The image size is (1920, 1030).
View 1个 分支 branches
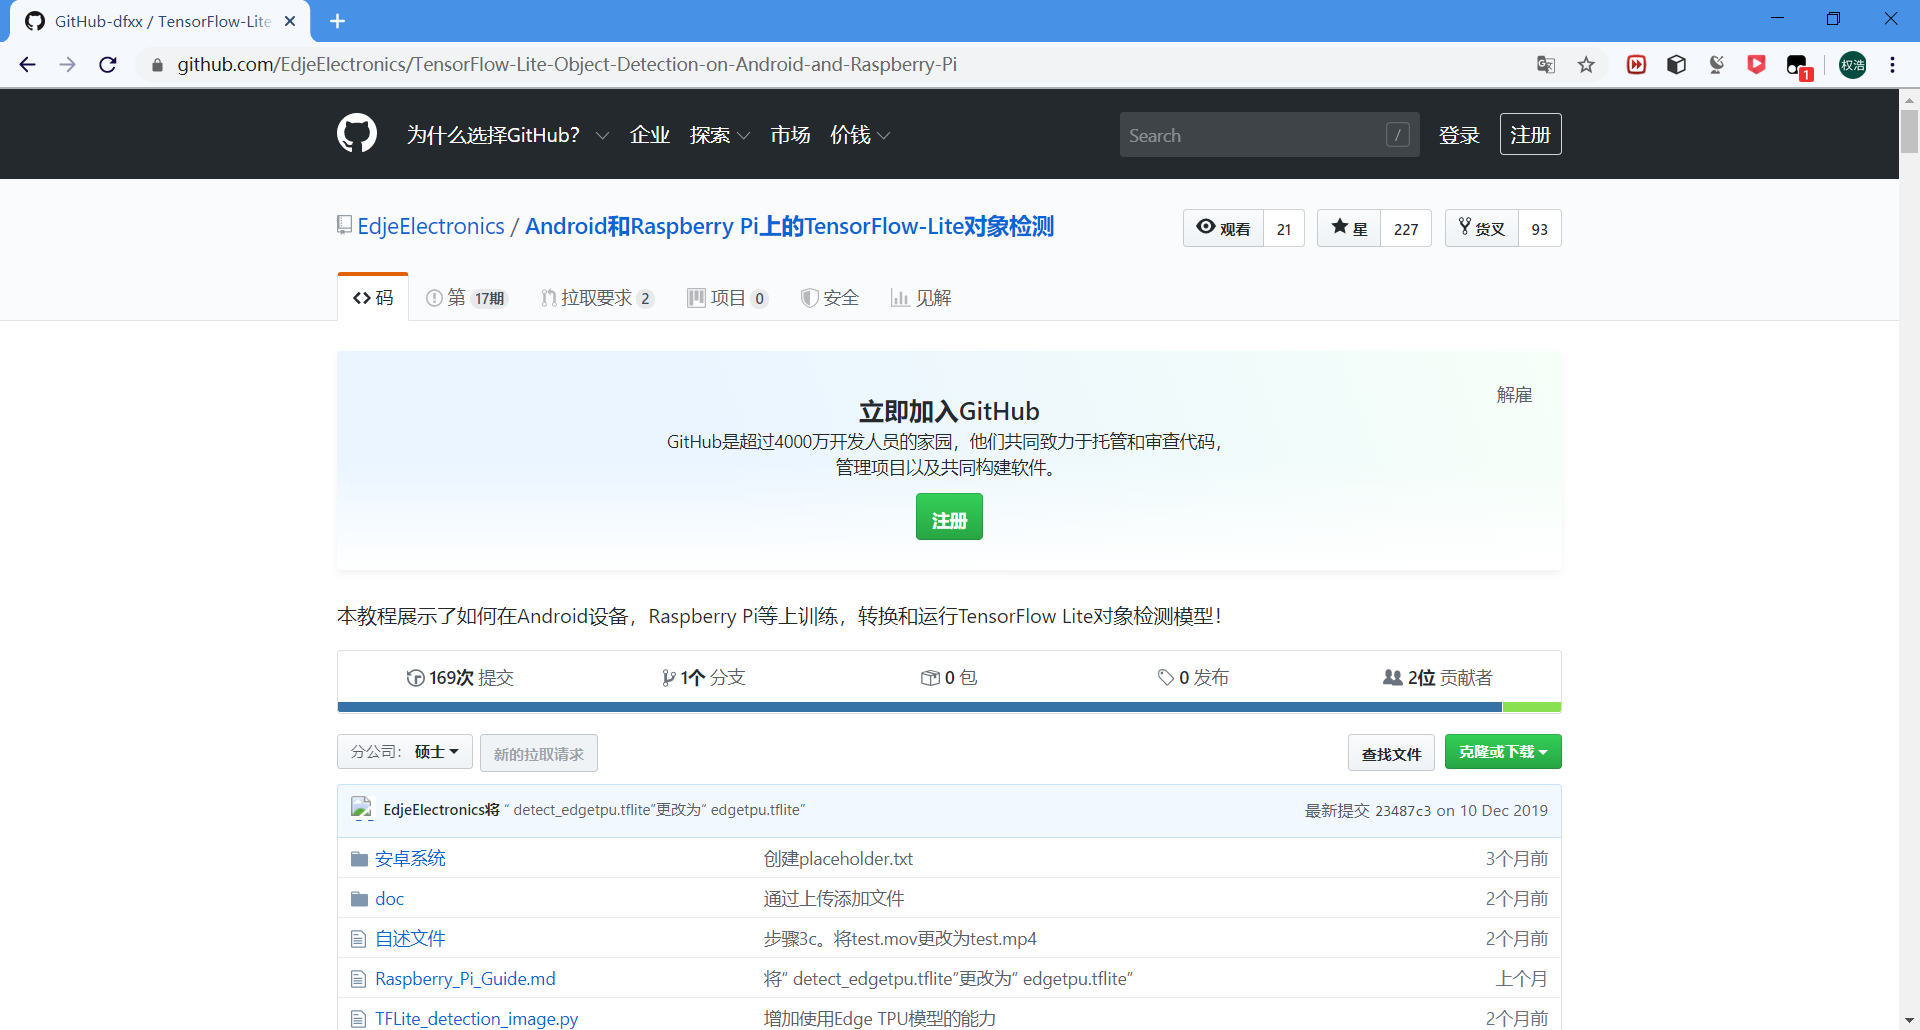(704, 678)
